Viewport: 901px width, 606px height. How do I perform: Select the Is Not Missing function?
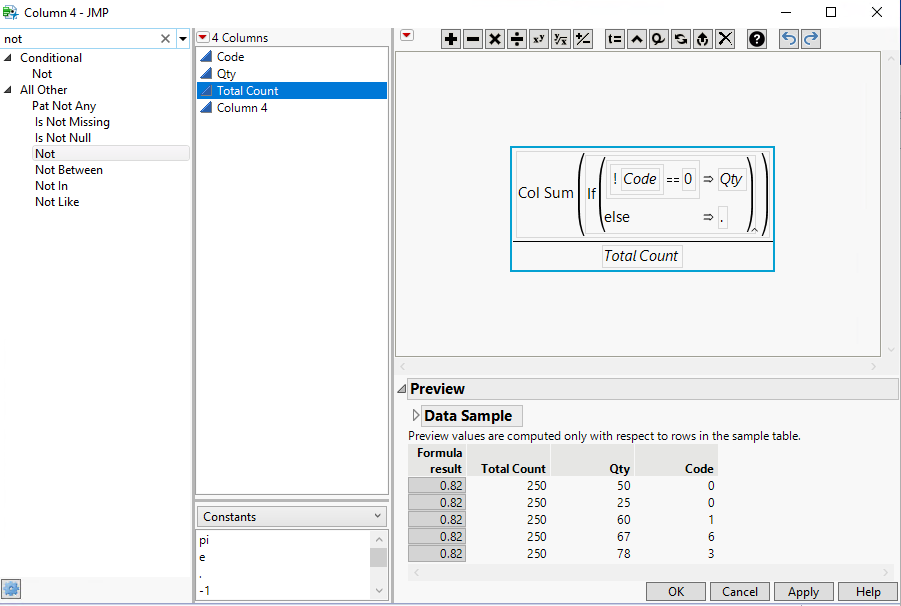point(72,122)
